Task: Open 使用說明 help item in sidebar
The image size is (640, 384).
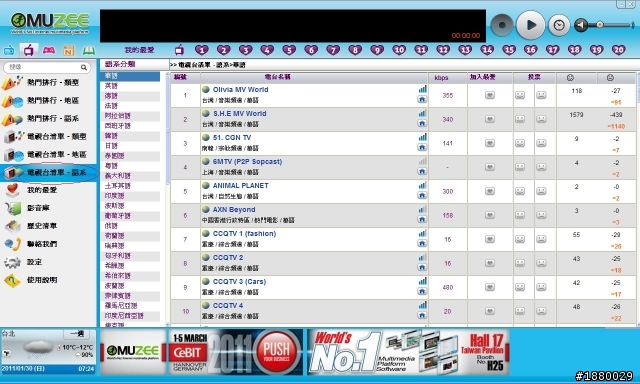Action: pyautogui.click(x=48, y=280)
